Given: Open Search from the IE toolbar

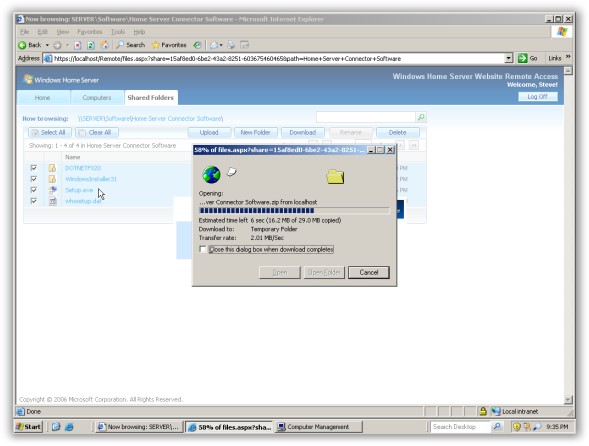Looking at the screenshot, I should pos(131,45).
